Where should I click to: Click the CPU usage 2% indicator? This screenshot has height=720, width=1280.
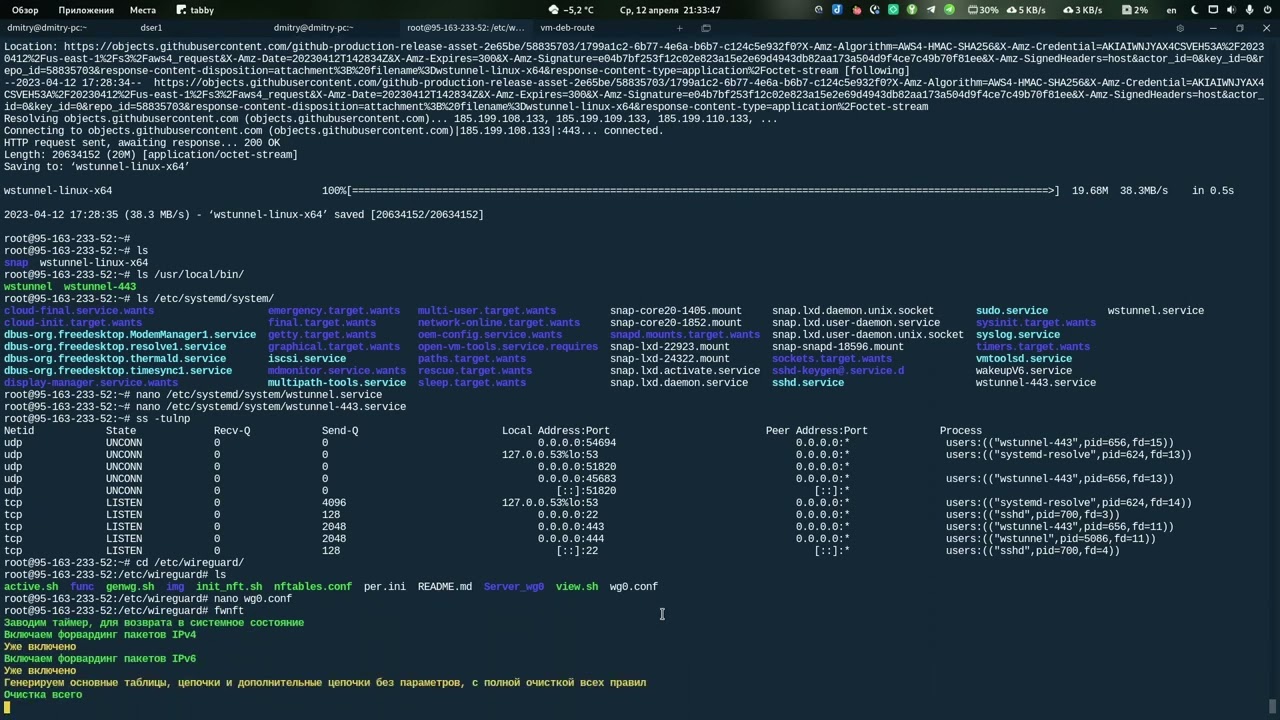(1135, 10)
